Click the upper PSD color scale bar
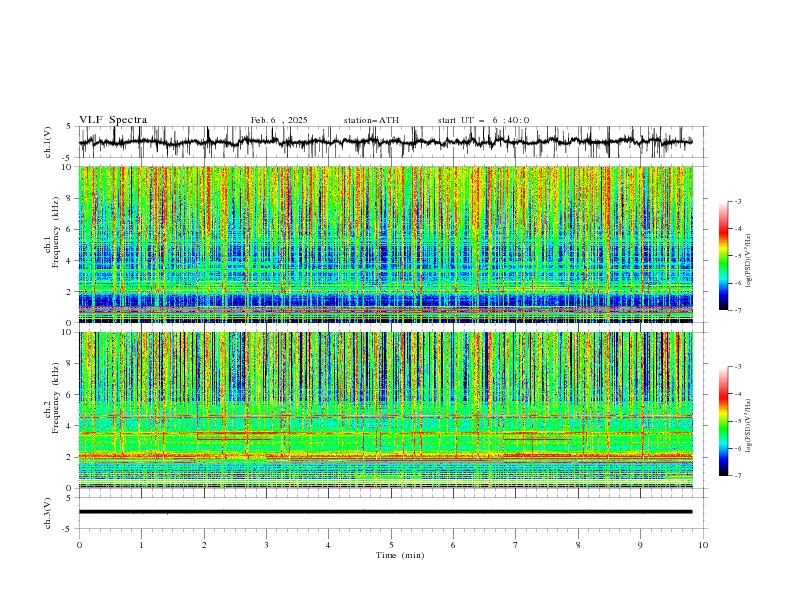The height and width of the screenshot is (612, 792). (723, 256)
